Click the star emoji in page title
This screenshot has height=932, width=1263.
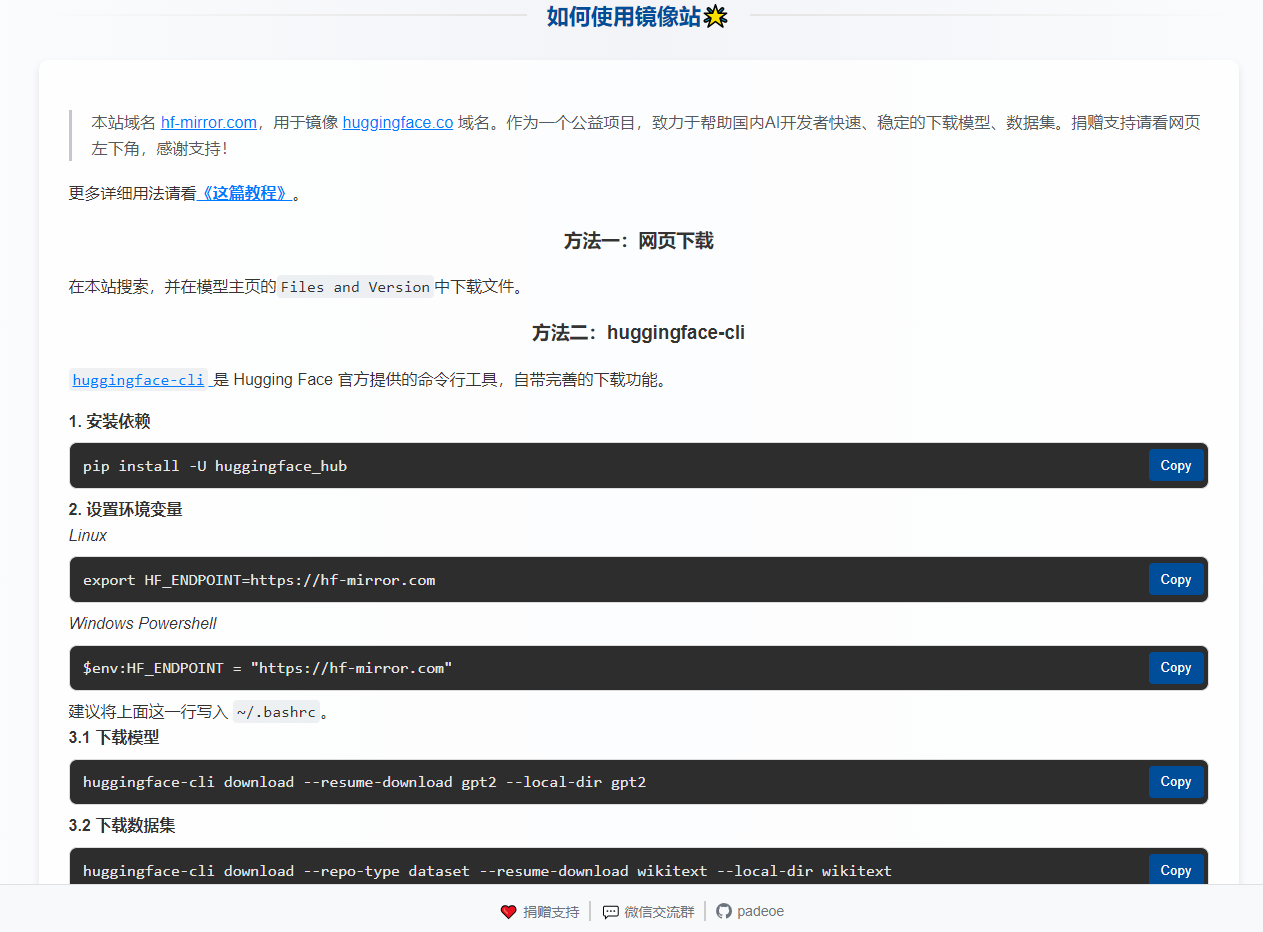[x=715, y=17]
